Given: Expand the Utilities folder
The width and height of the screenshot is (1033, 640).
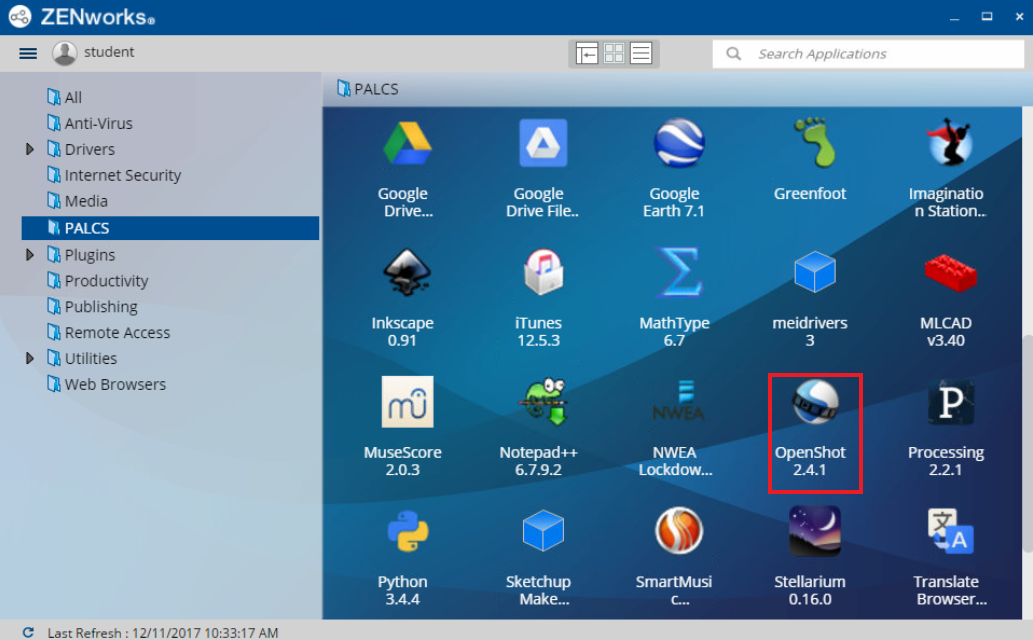Looking at the screenshot, I should 30,358.
